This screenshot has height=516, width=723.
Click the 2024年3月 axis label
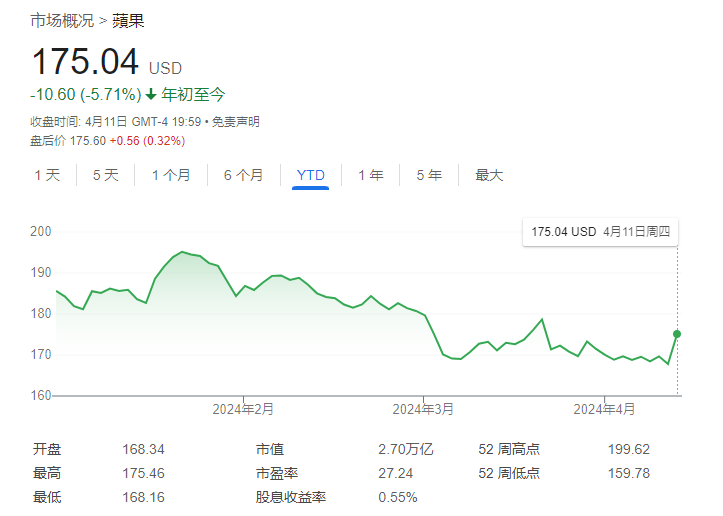tap(423, 409)
